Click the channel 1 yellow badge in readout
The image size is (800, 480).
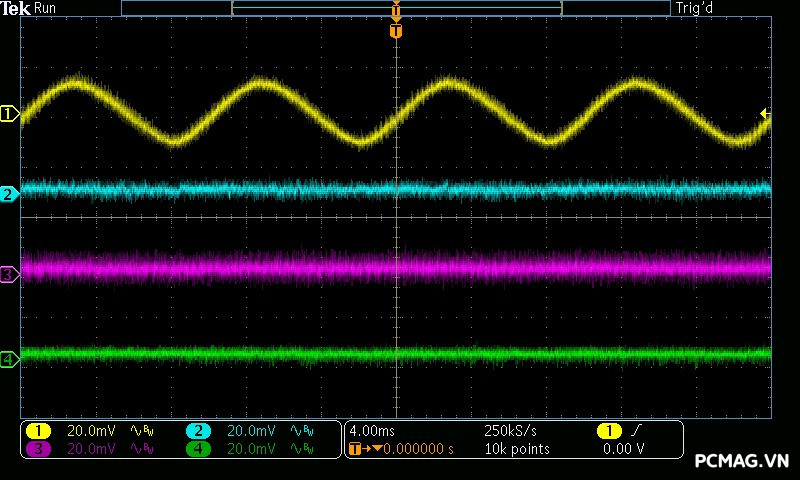click(38, 431)
